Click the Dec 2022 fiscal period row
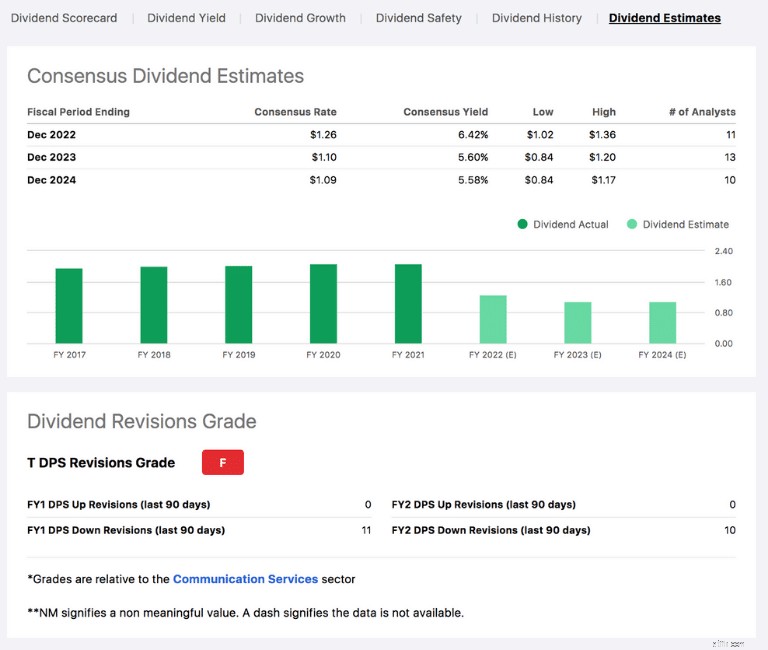 381,135
